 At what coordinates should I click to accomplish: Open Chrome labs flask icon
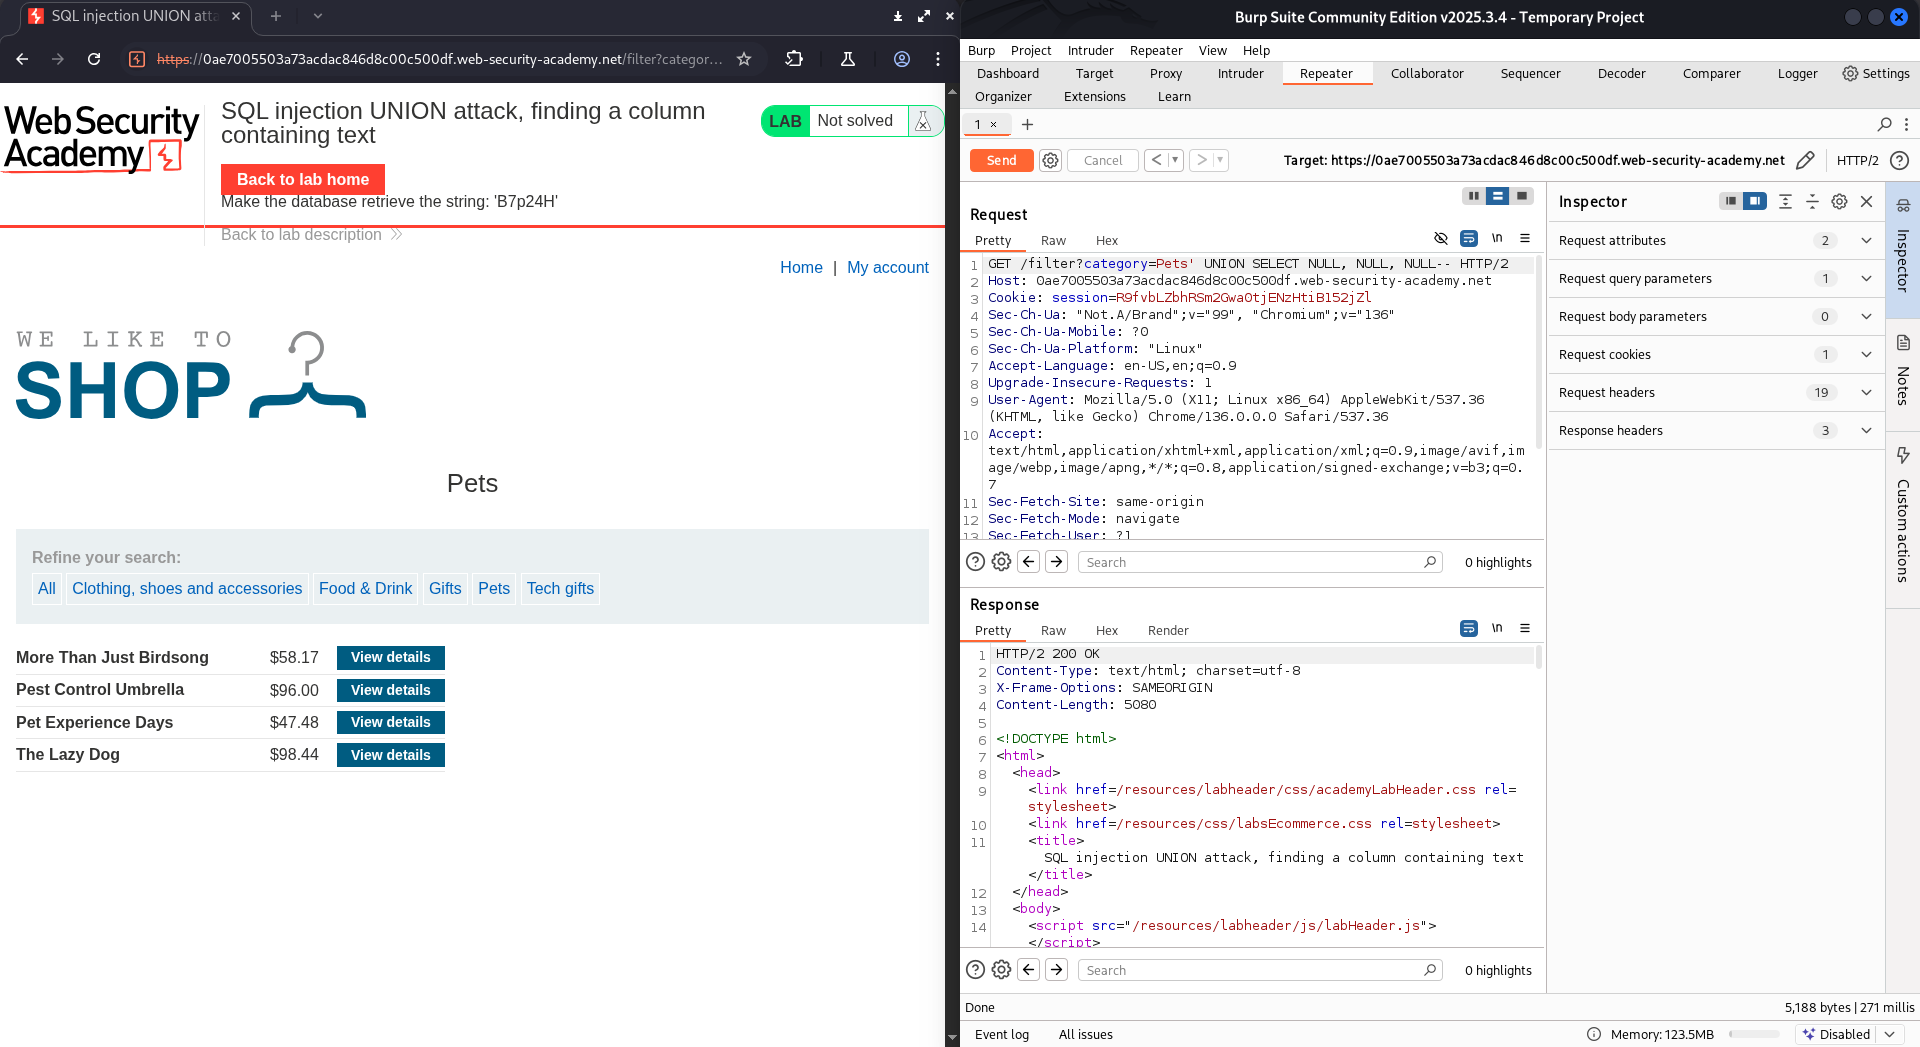pos(848,59)
